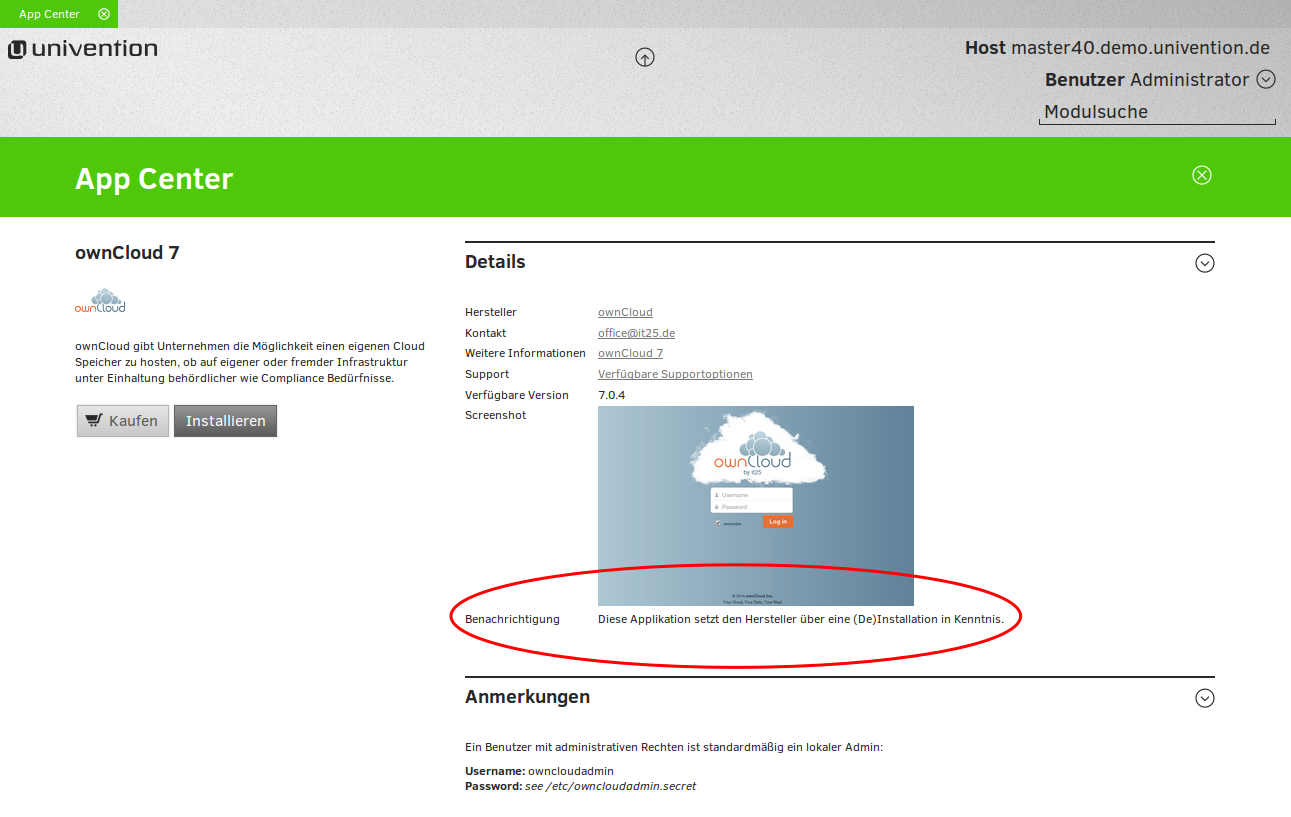Close the App Center tab with its X icon

point(104,14)
